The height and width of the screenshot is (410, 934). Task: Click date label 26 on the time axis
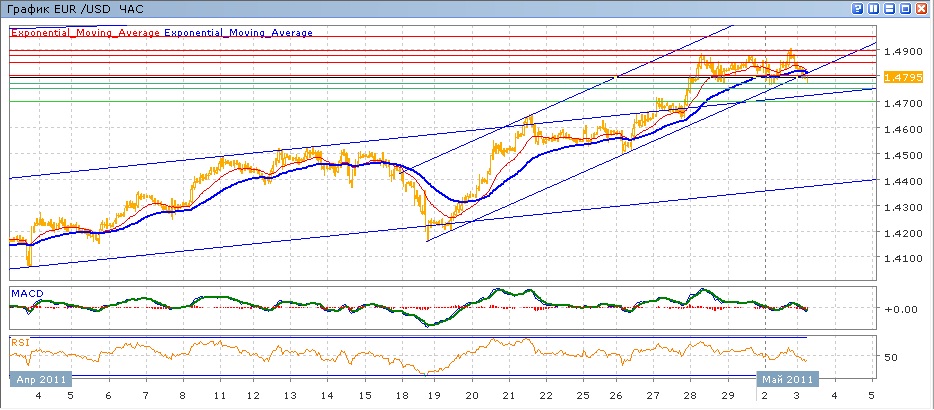(x=618, y=396)
